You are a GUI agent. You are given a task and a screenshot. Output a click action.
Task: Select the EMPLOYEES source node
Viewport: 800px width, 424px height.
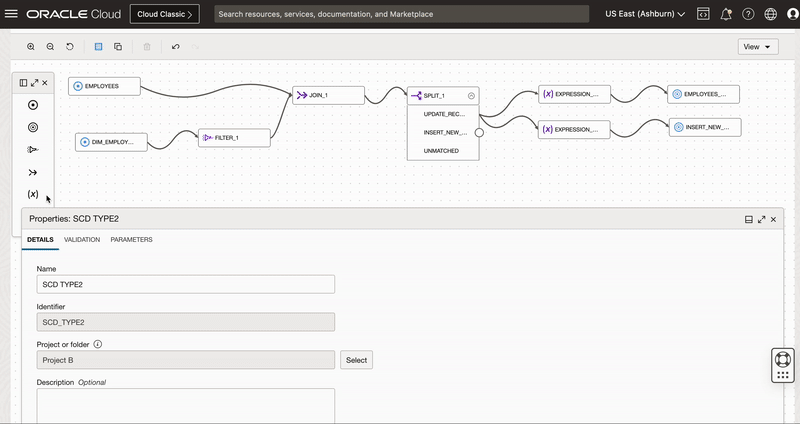coord(105,86)
